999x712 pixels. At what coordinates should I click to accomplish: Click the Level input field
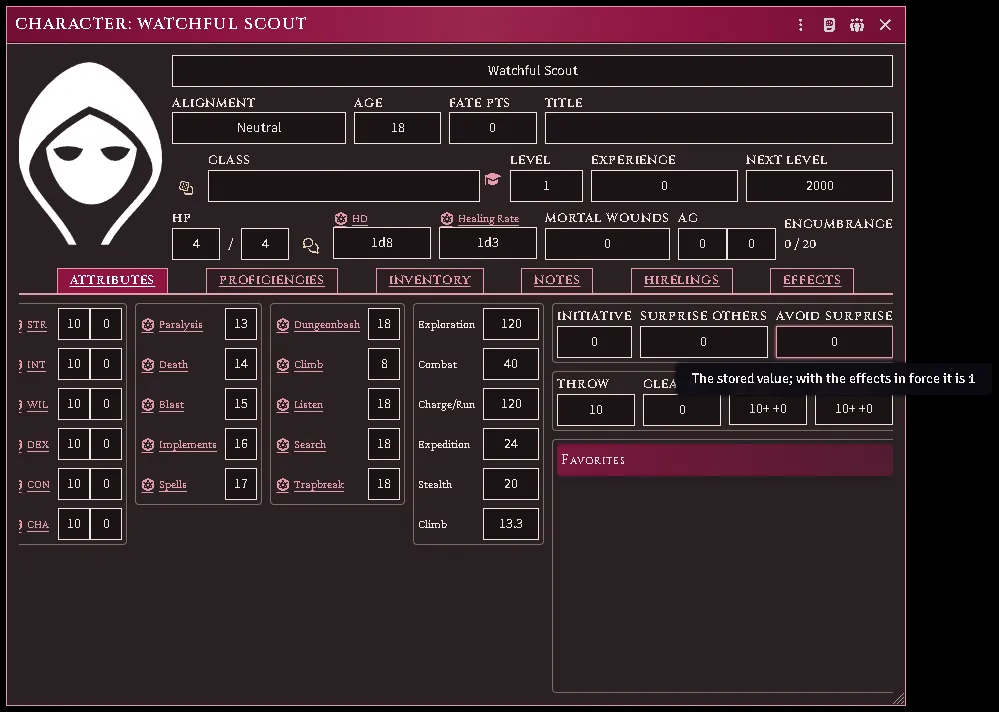tap(546, 186)
